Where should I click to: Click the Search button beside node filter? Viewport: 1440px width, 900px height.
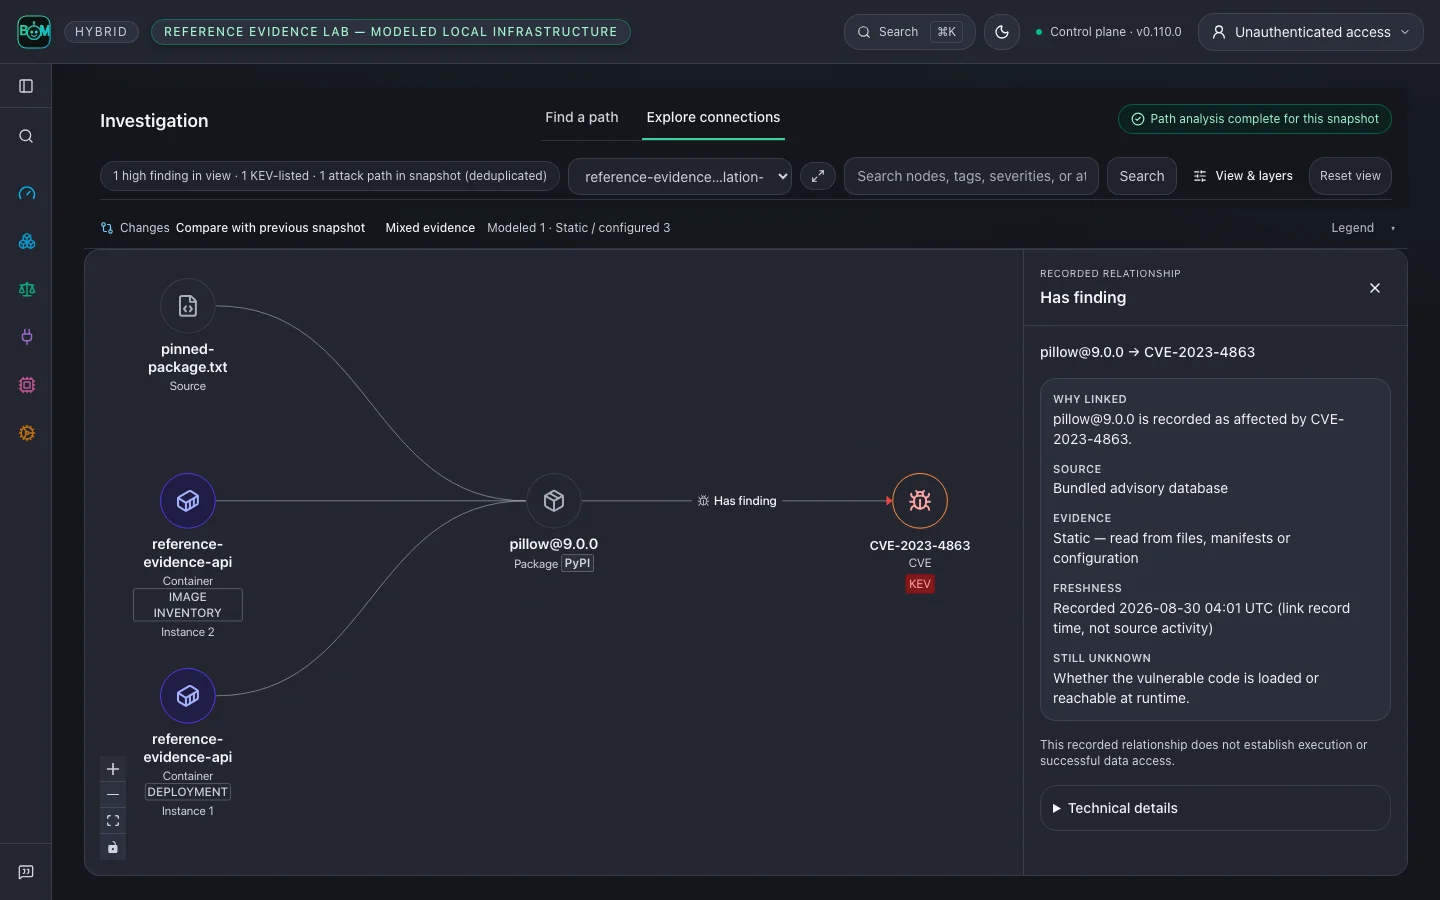tap(1142, 176)
